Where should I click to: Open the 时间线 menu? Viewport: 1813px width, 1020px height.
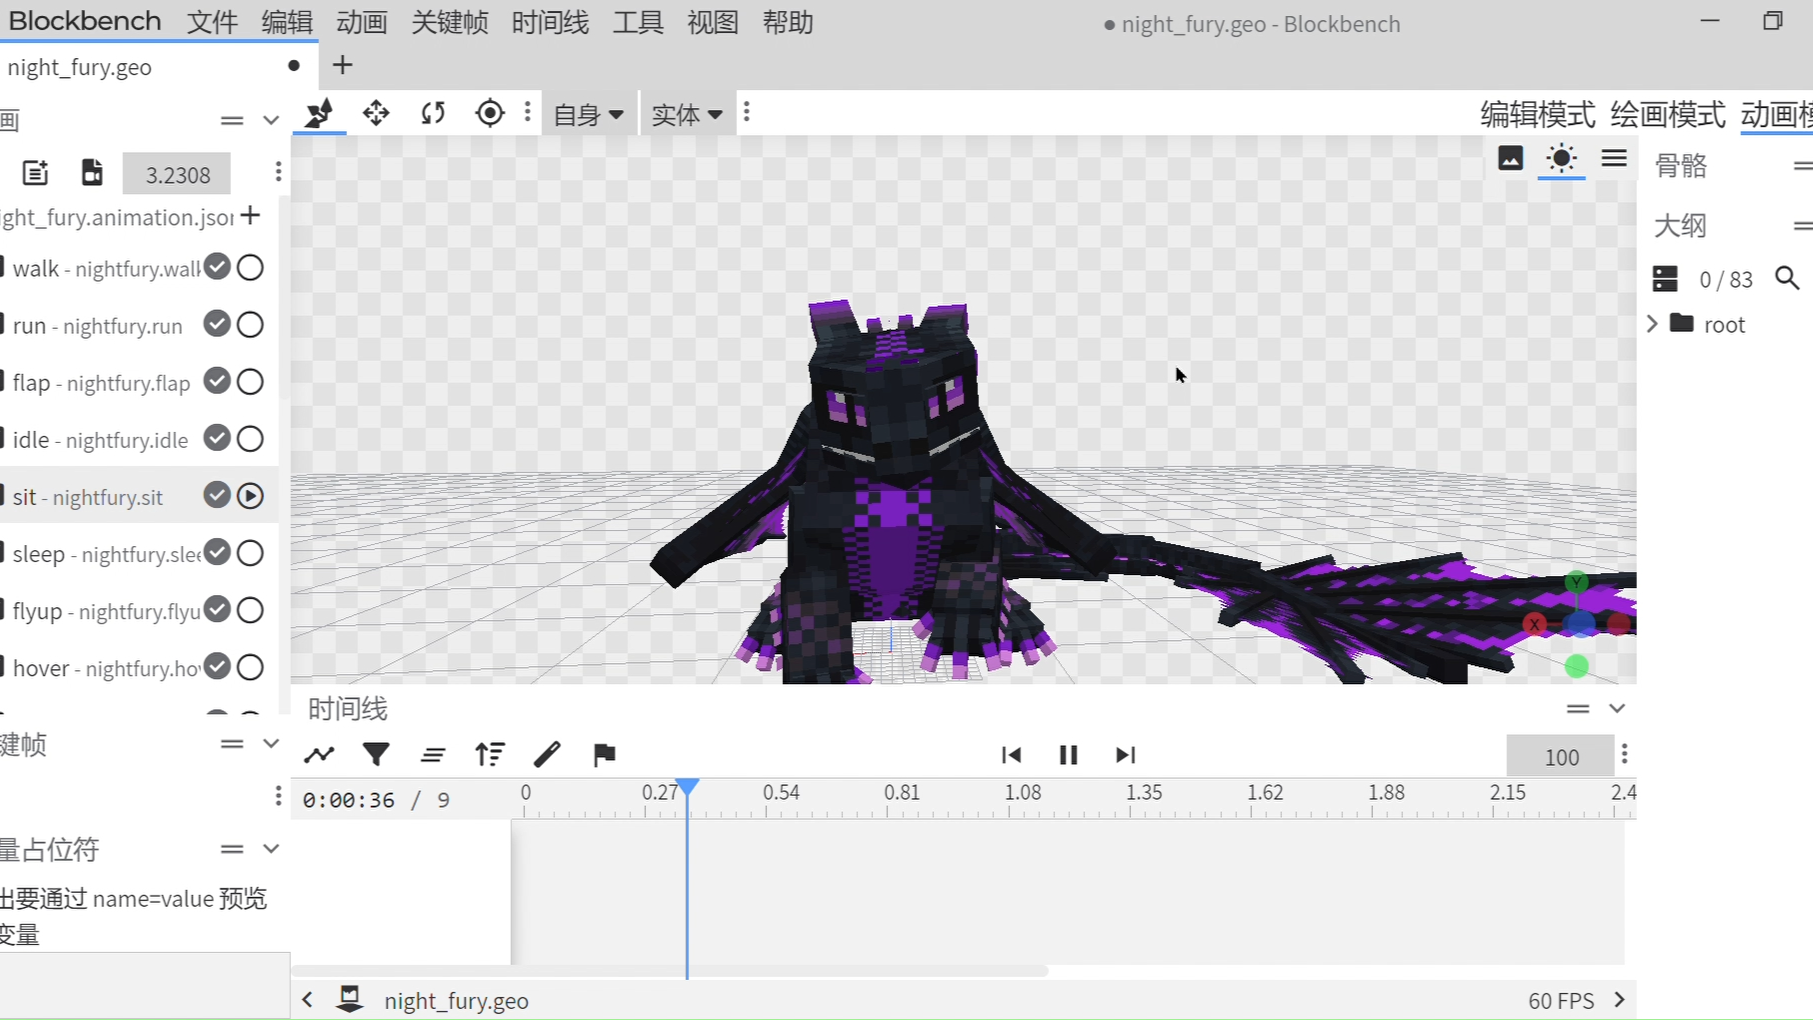[x=550, y=22]
